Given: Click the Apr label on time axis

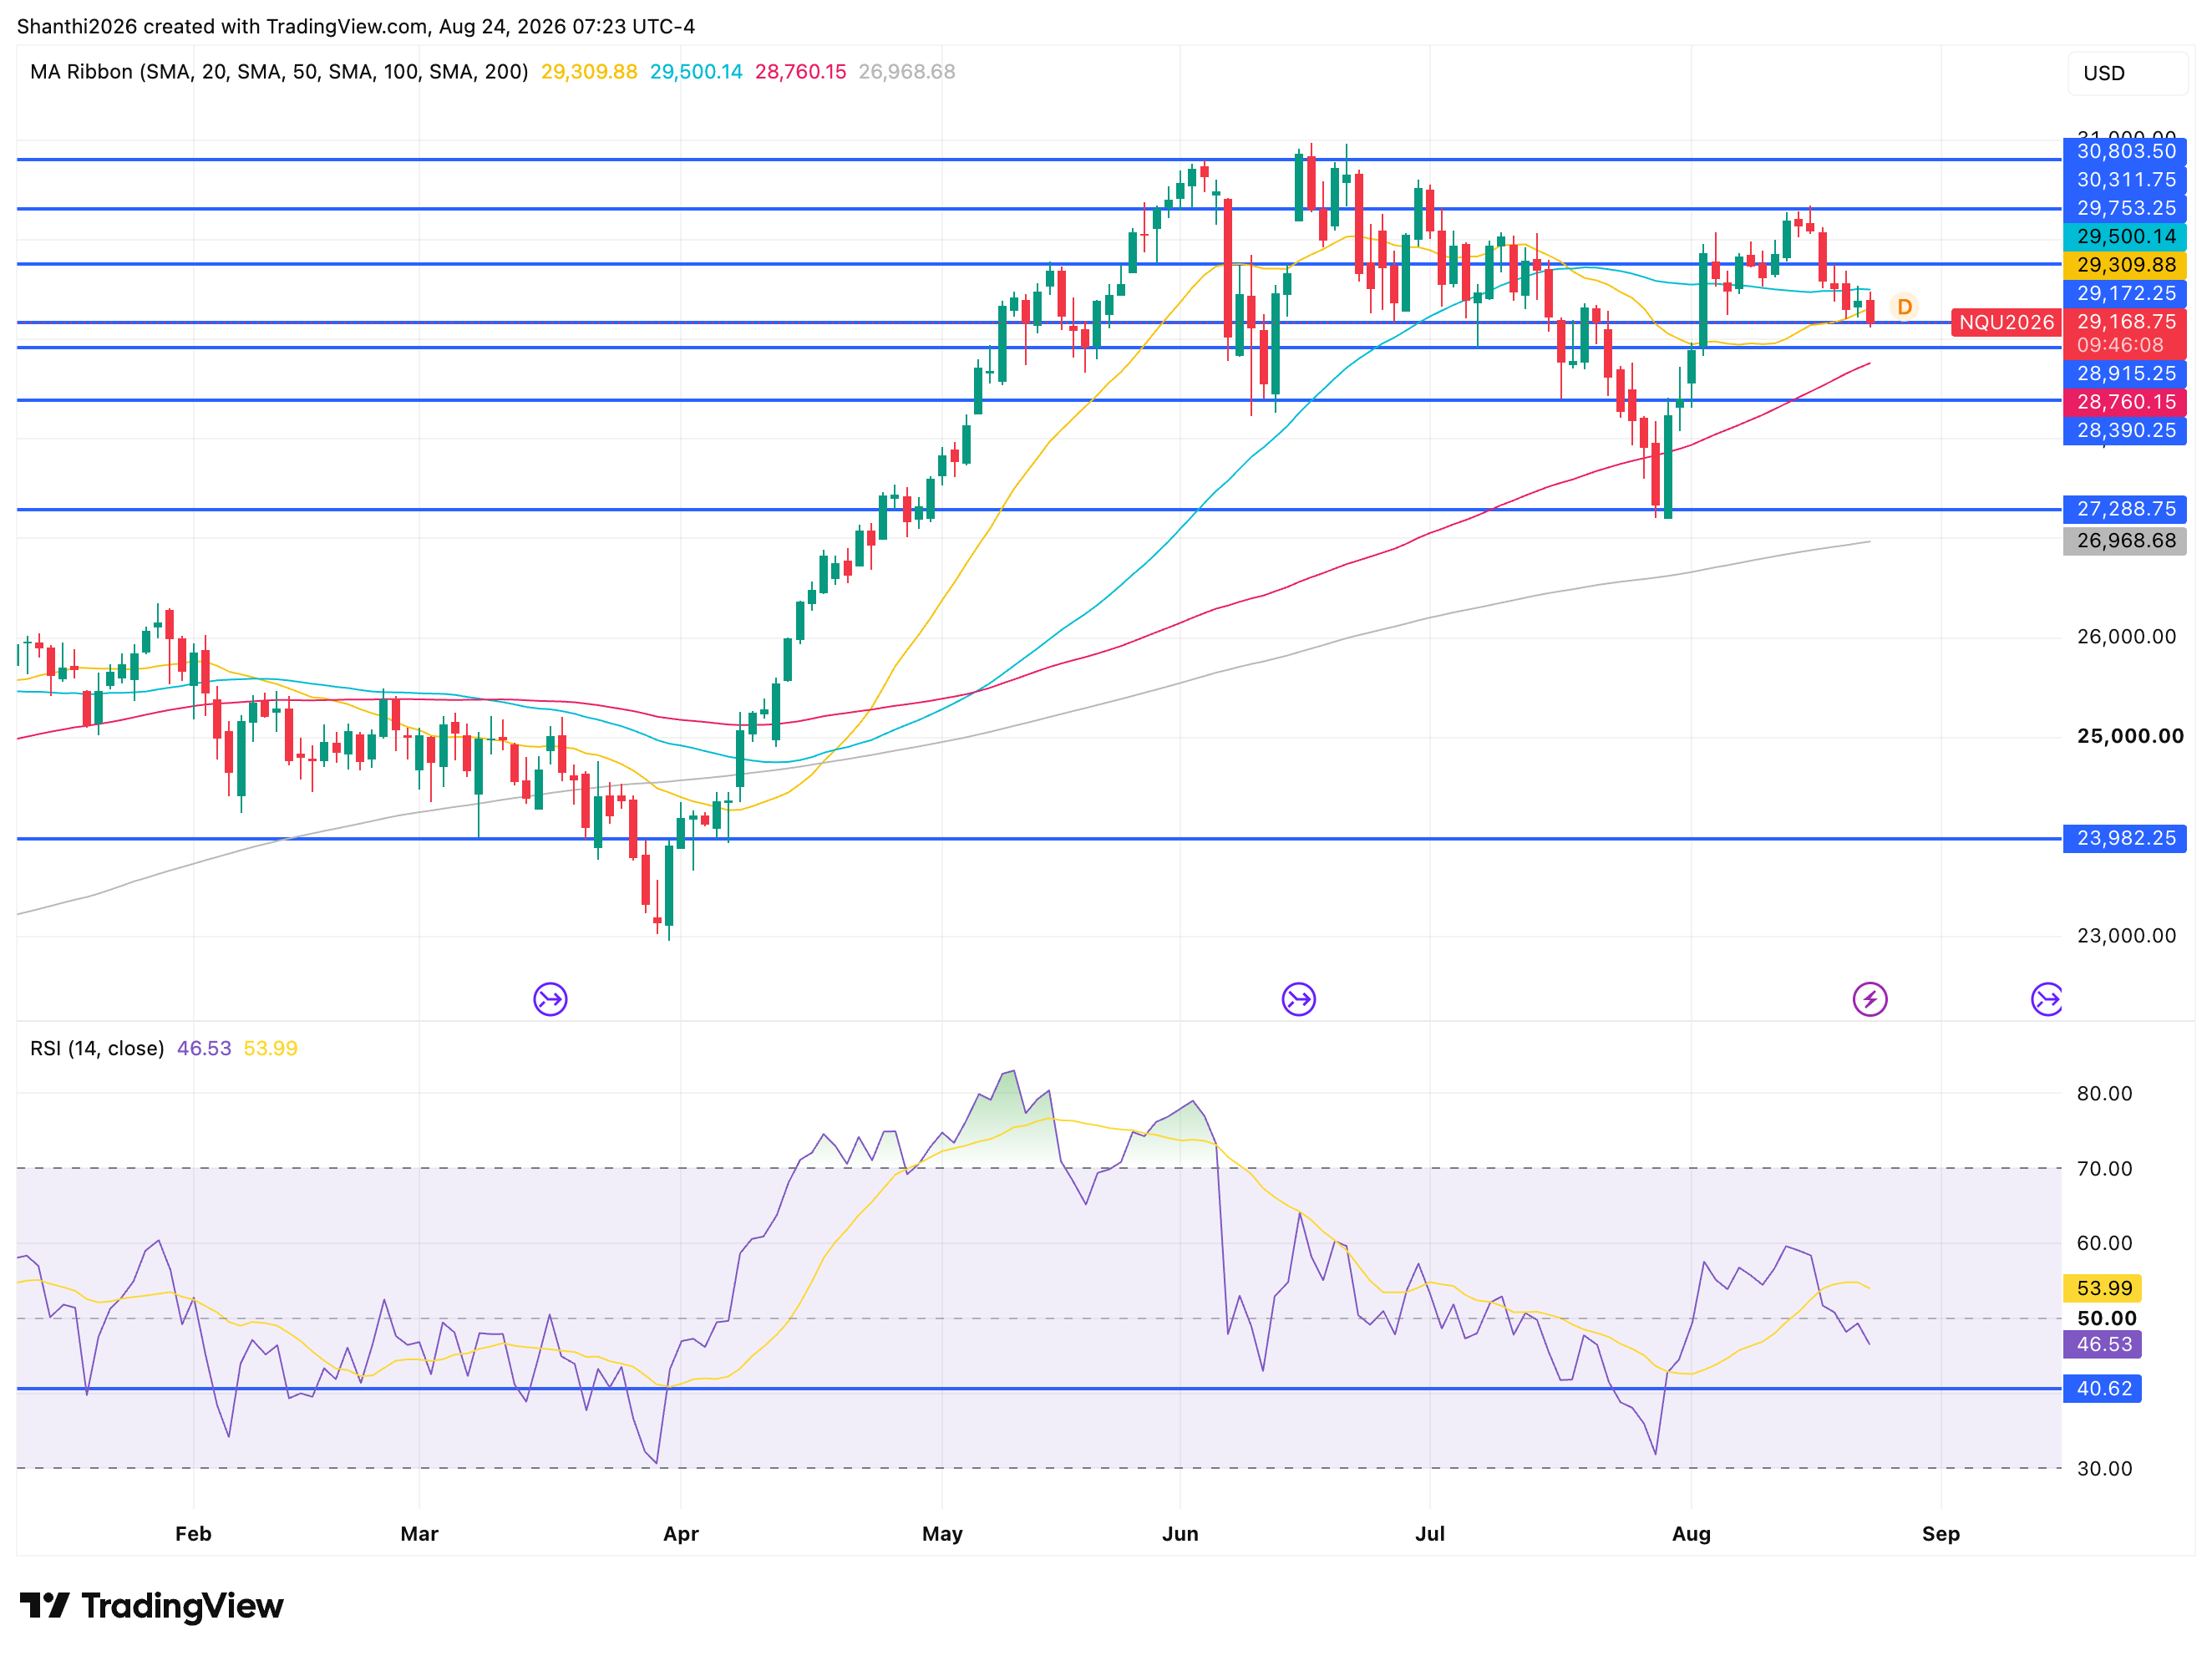Looking at the screenshot, I should (681, 1534).
